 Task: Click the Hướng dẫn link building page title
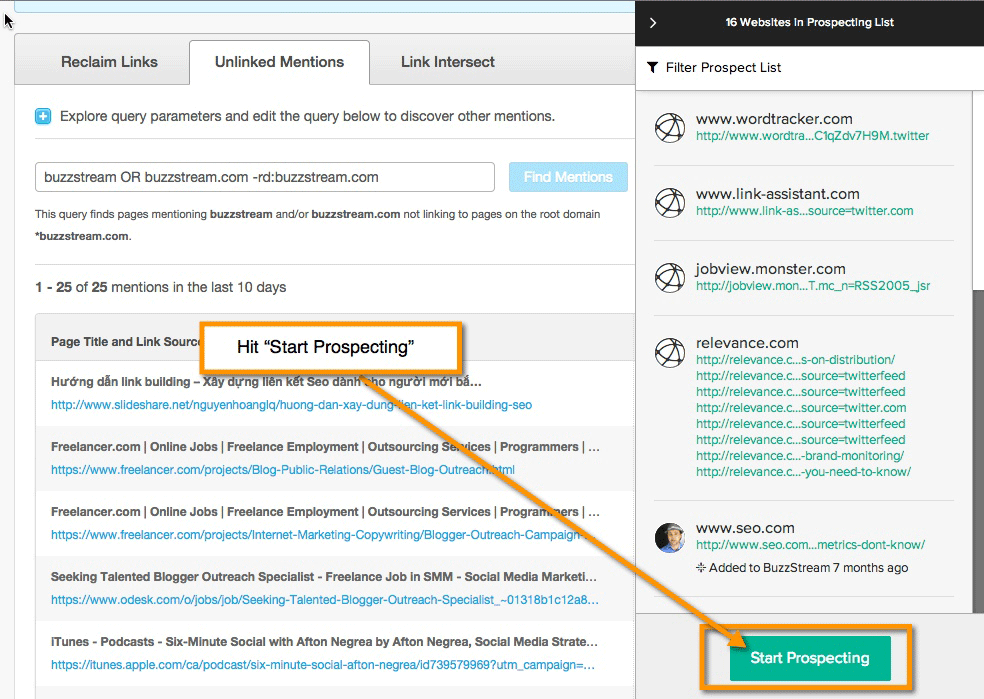coord(266,382)
